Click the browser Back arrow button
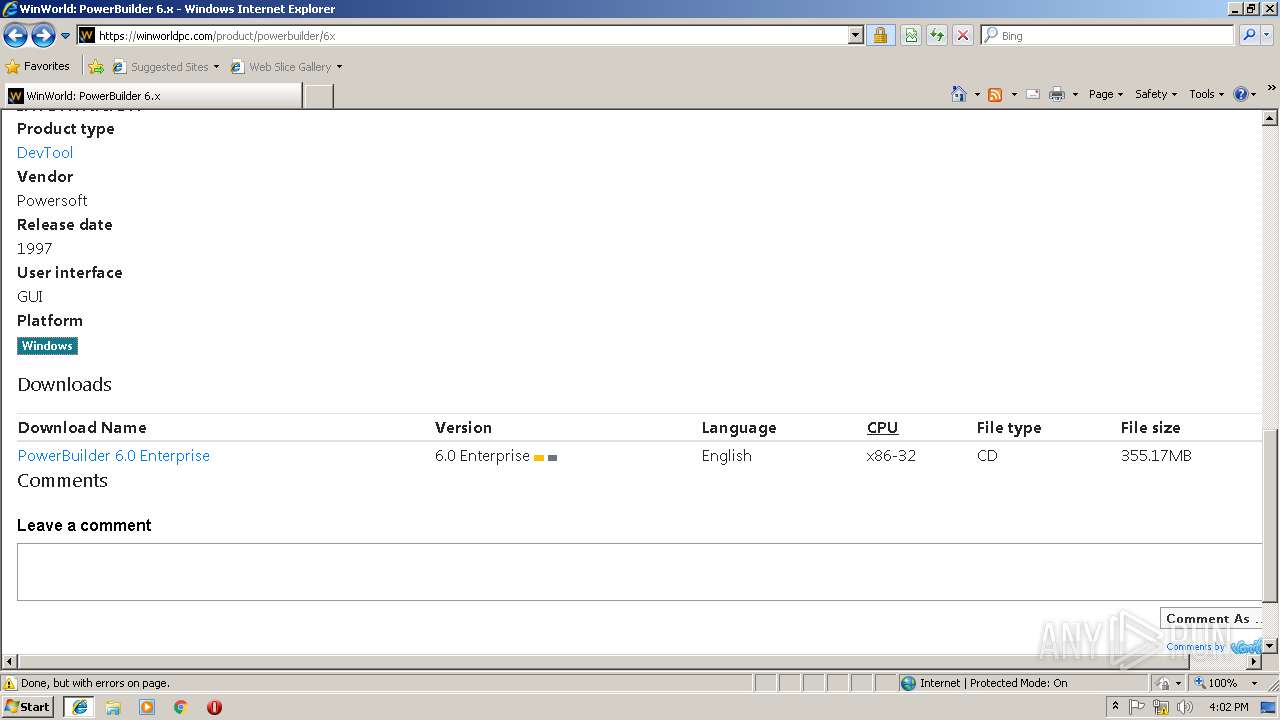Image resolution: width=1280 pixels, height=720 pixels. pos(15,36)
